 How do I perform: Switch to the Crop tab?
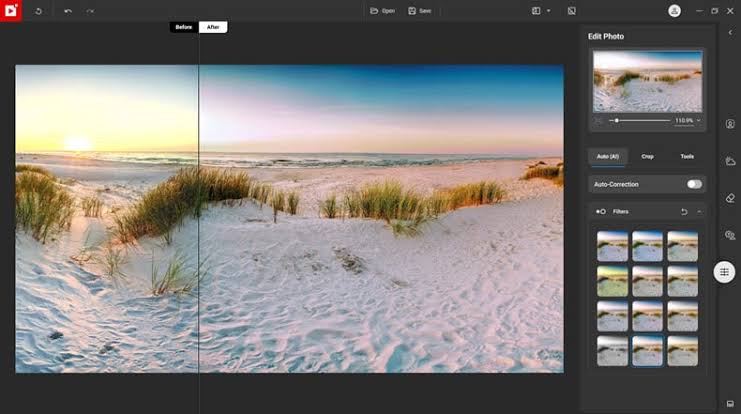tap(647, 157)
